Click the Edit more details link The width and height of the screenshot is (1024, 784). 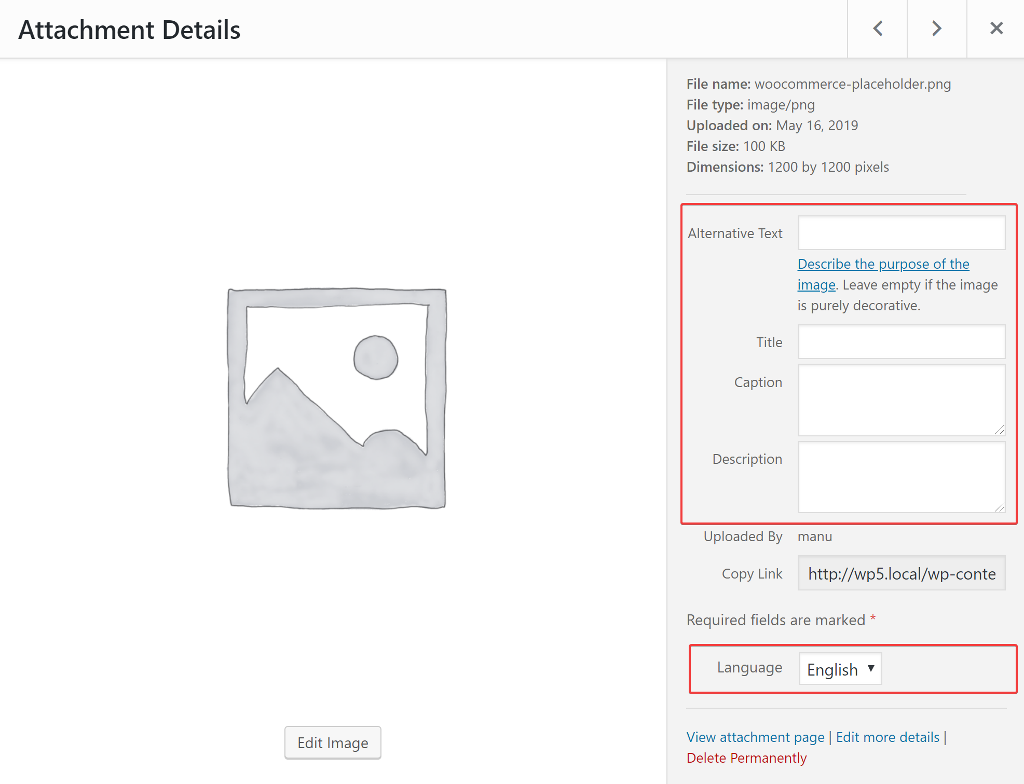coord(887,737)
